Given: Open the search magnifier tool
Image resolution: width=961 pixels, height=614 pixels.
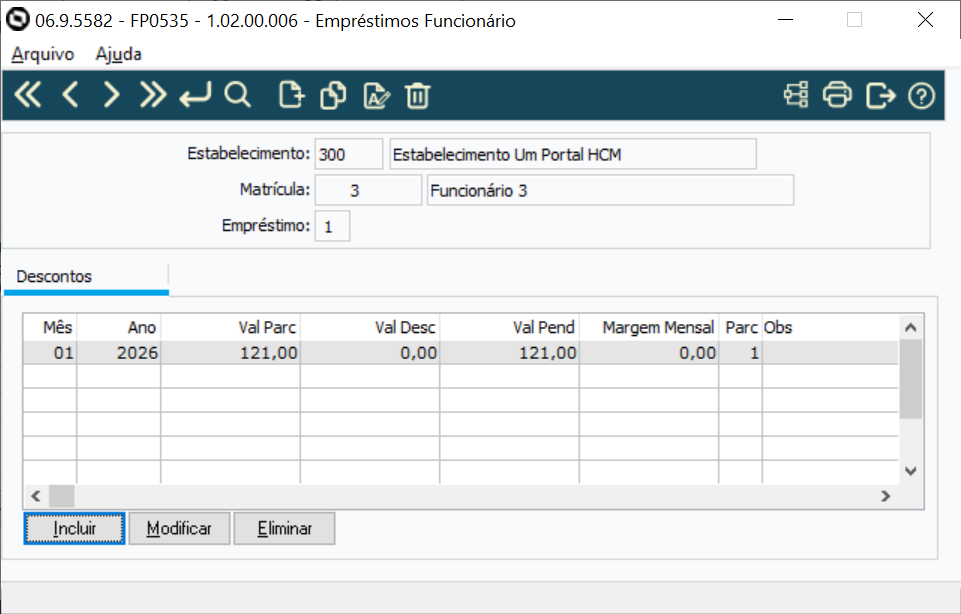Looking at the screenshot, I should point(237,95).
